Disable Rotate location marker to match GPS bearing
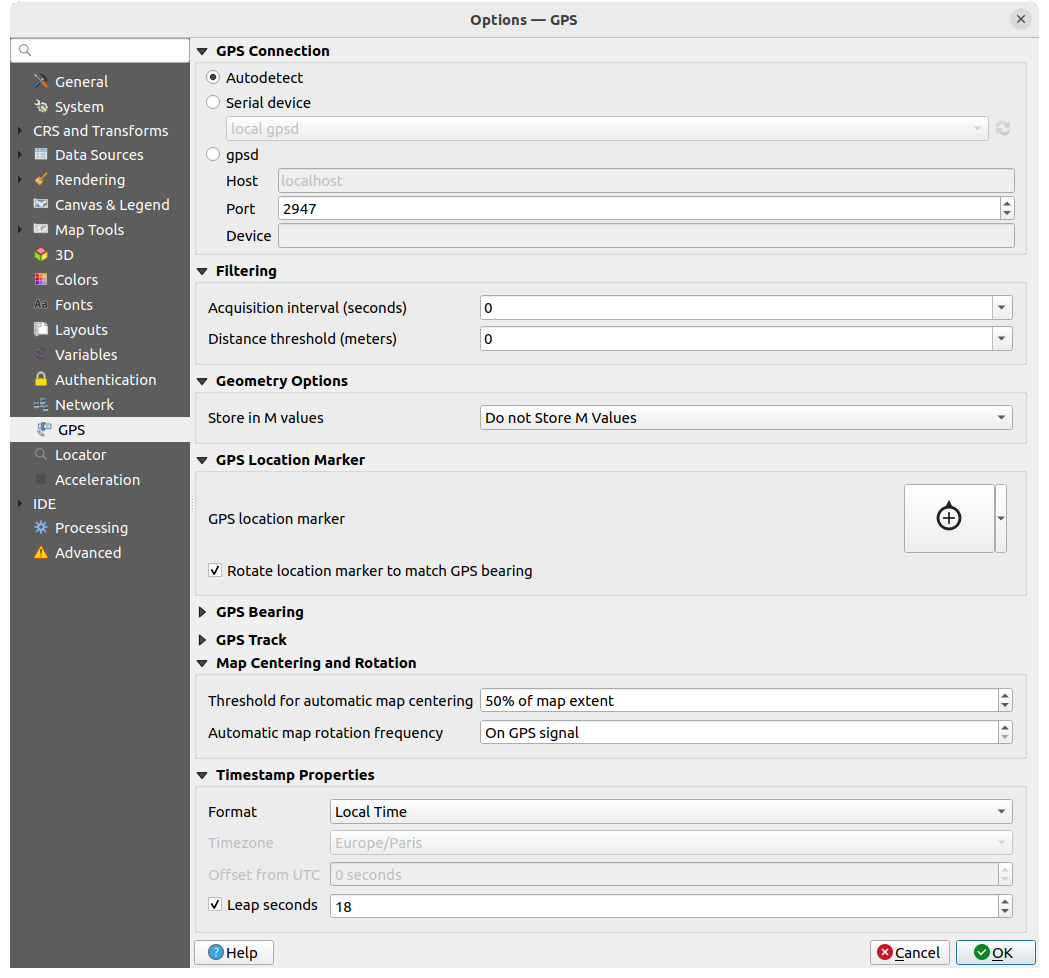This screenshot has width=1049, height=978. coord(215,571)
